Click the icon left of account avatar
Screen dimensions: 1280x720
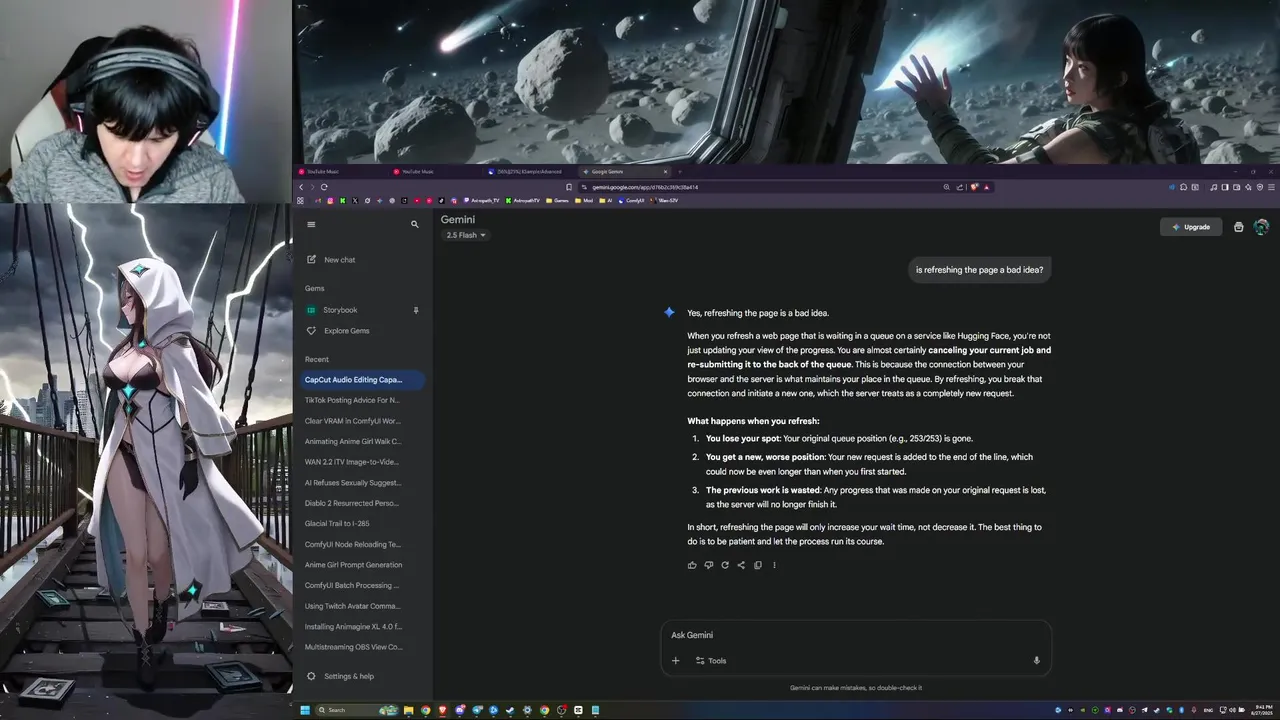click(x=1238, y=227)
